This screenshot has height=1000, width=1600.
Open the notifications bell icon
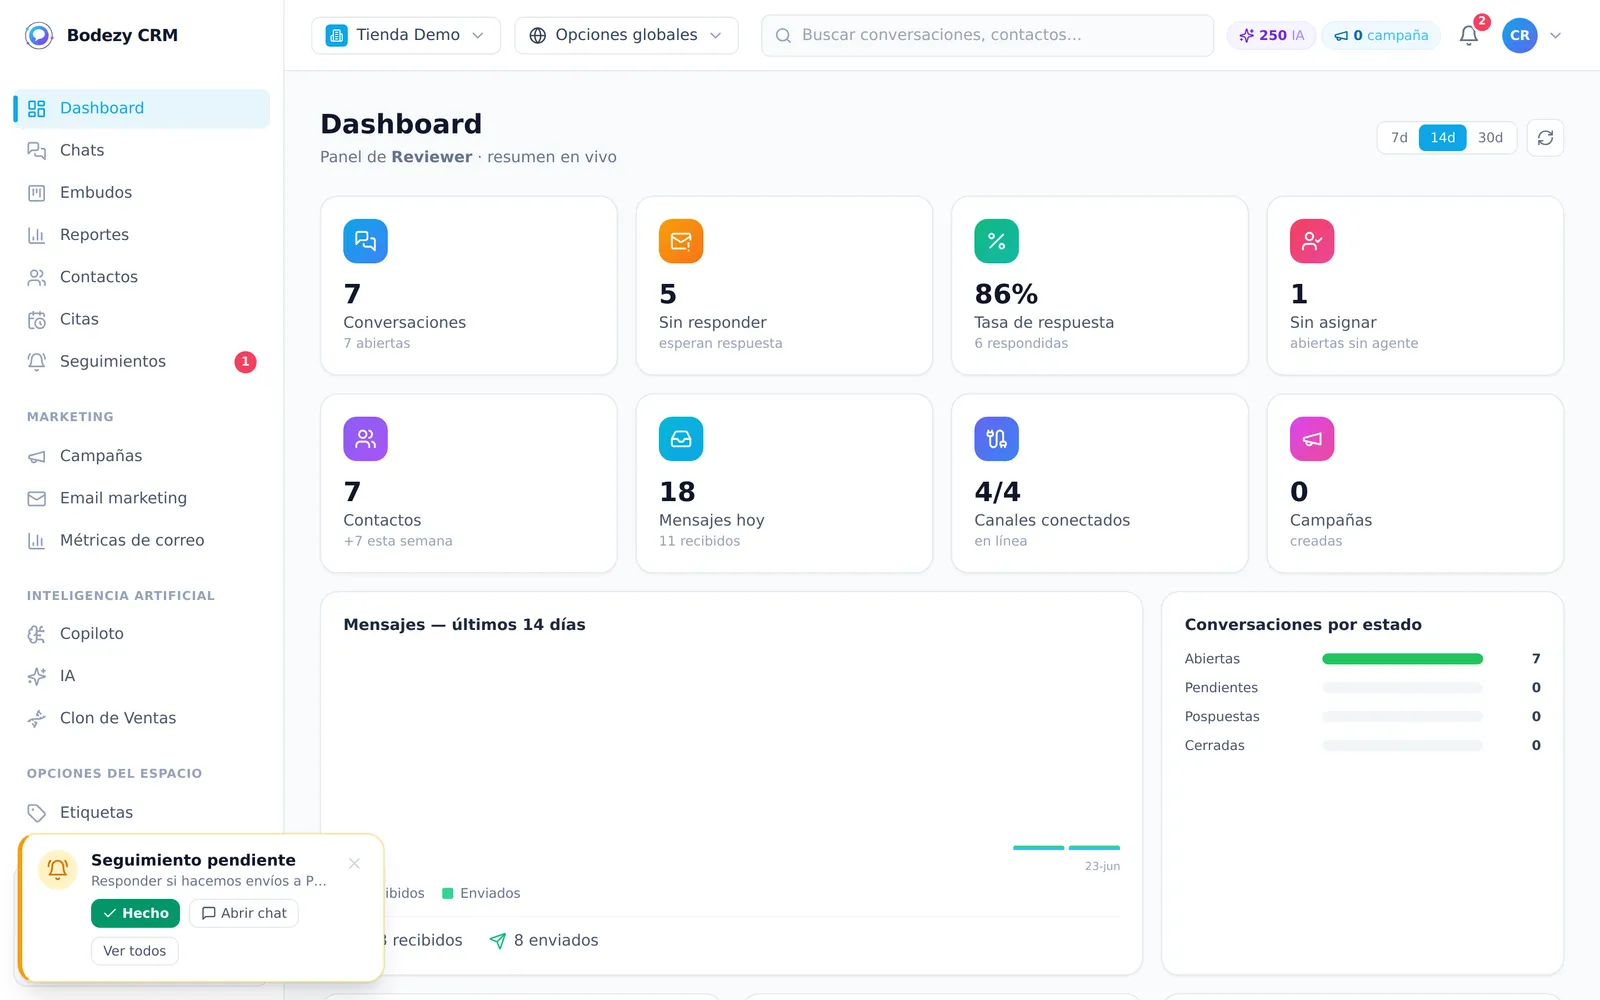click(x=1468, y=35)
